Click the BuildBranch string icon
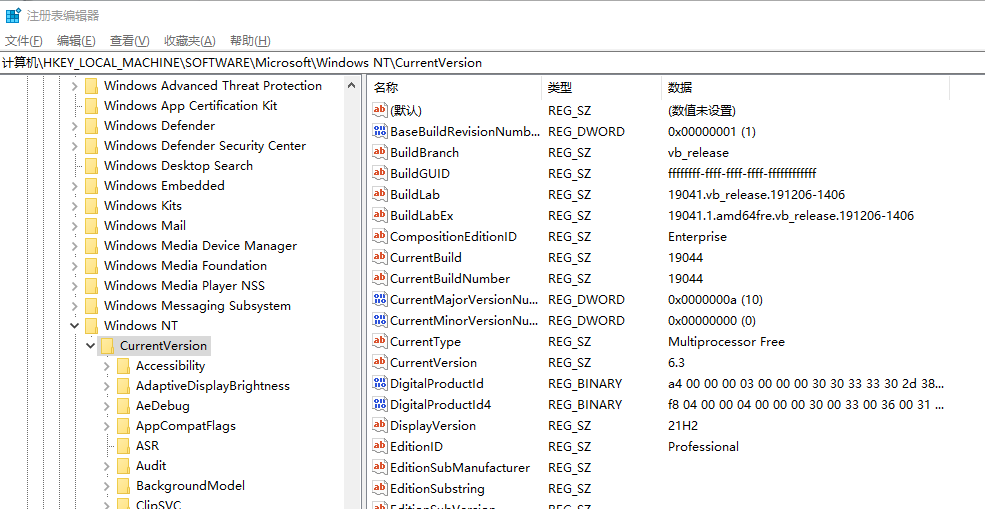Viewport: 985px width, 509px height. [x=380, y=152]
